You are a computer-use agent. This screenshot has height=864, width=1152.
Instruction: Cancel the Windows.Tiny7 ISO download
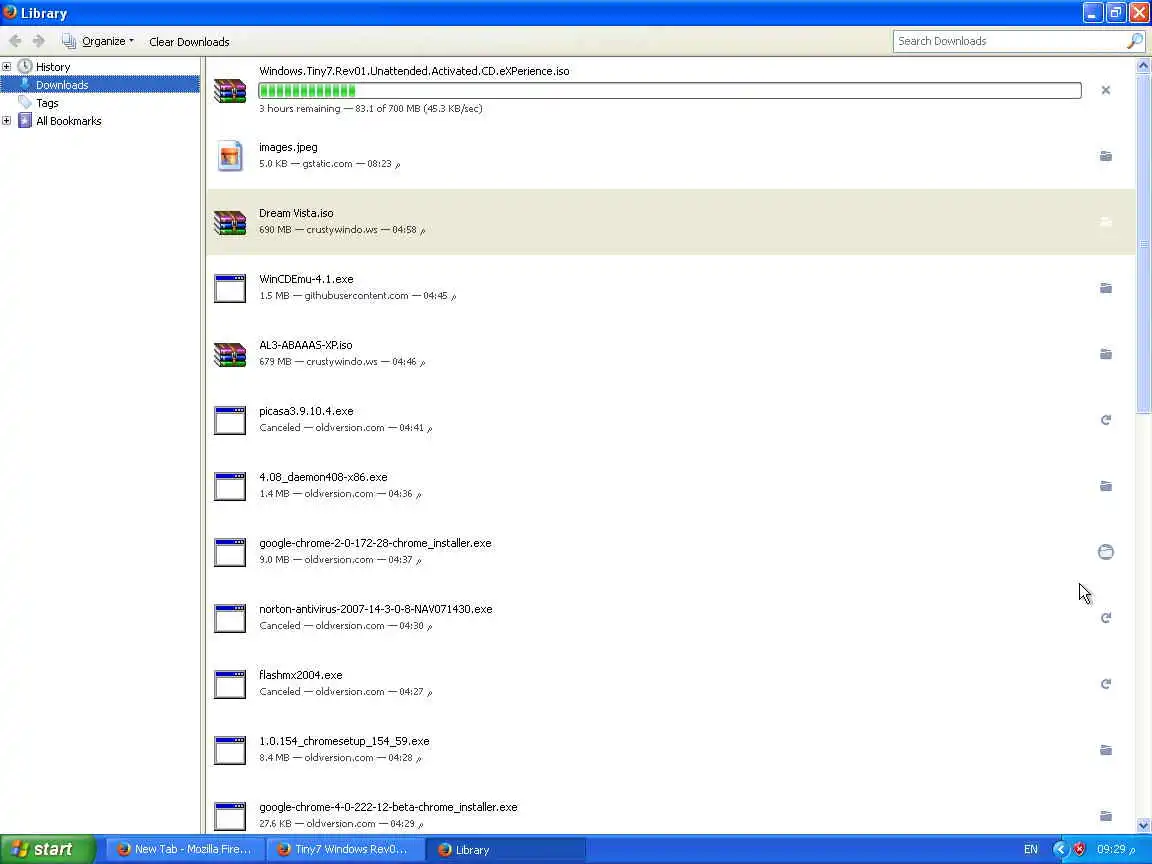tap(1105, 90)
